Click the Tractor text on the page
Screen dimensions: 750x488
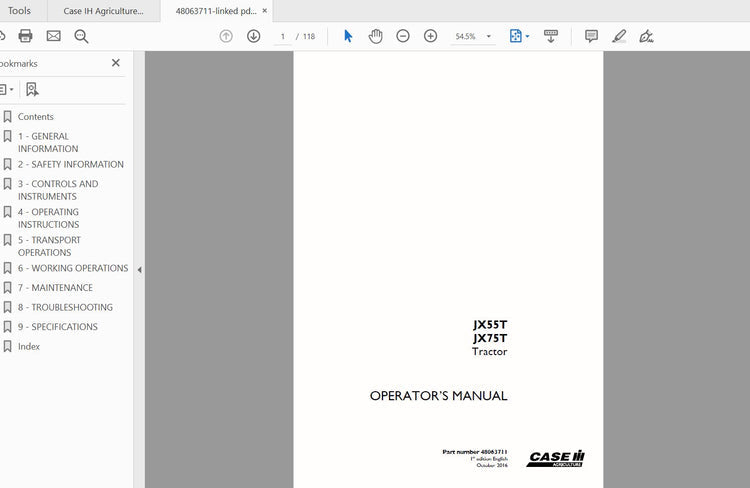click(489, 352)
